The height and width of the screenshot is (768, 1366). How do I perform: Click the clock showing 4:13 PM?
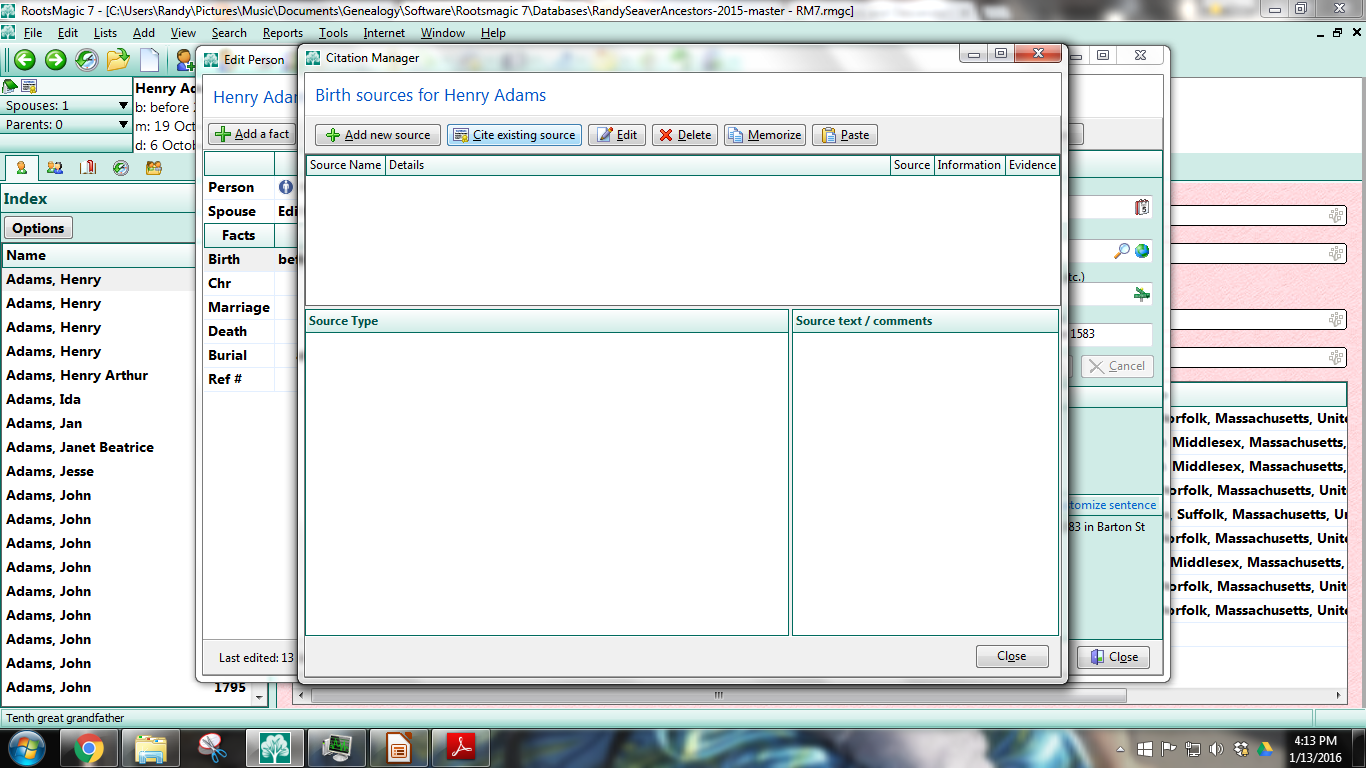pos(1315,740)
